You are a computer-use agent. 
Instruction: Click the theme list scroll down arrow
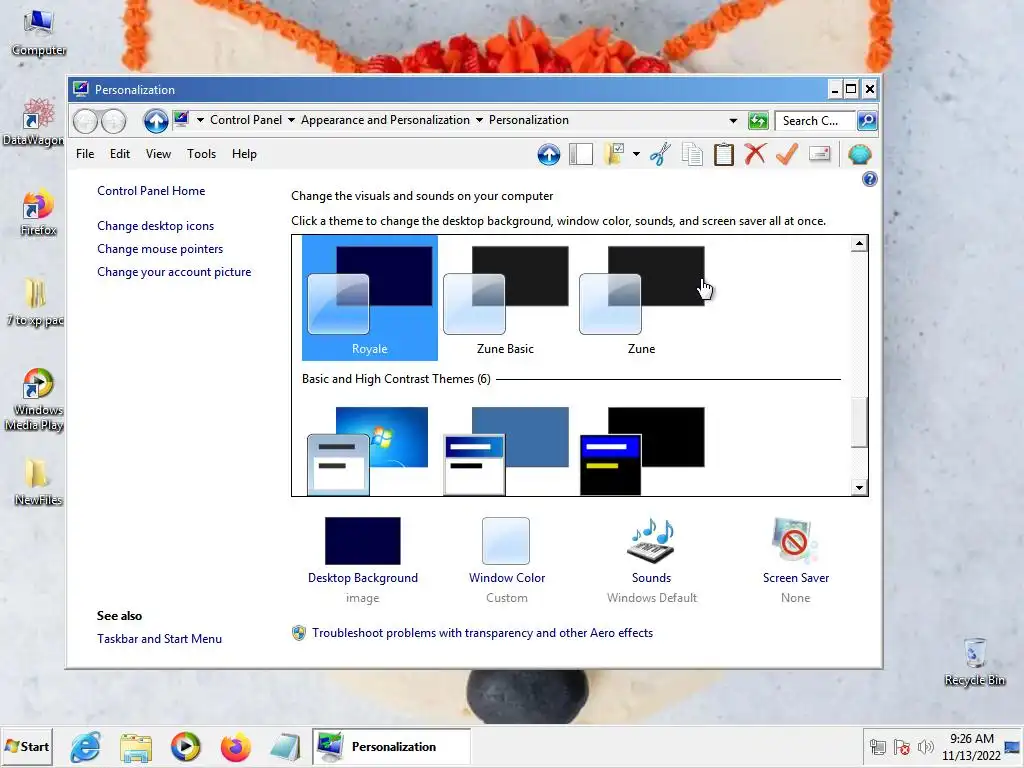859,487
